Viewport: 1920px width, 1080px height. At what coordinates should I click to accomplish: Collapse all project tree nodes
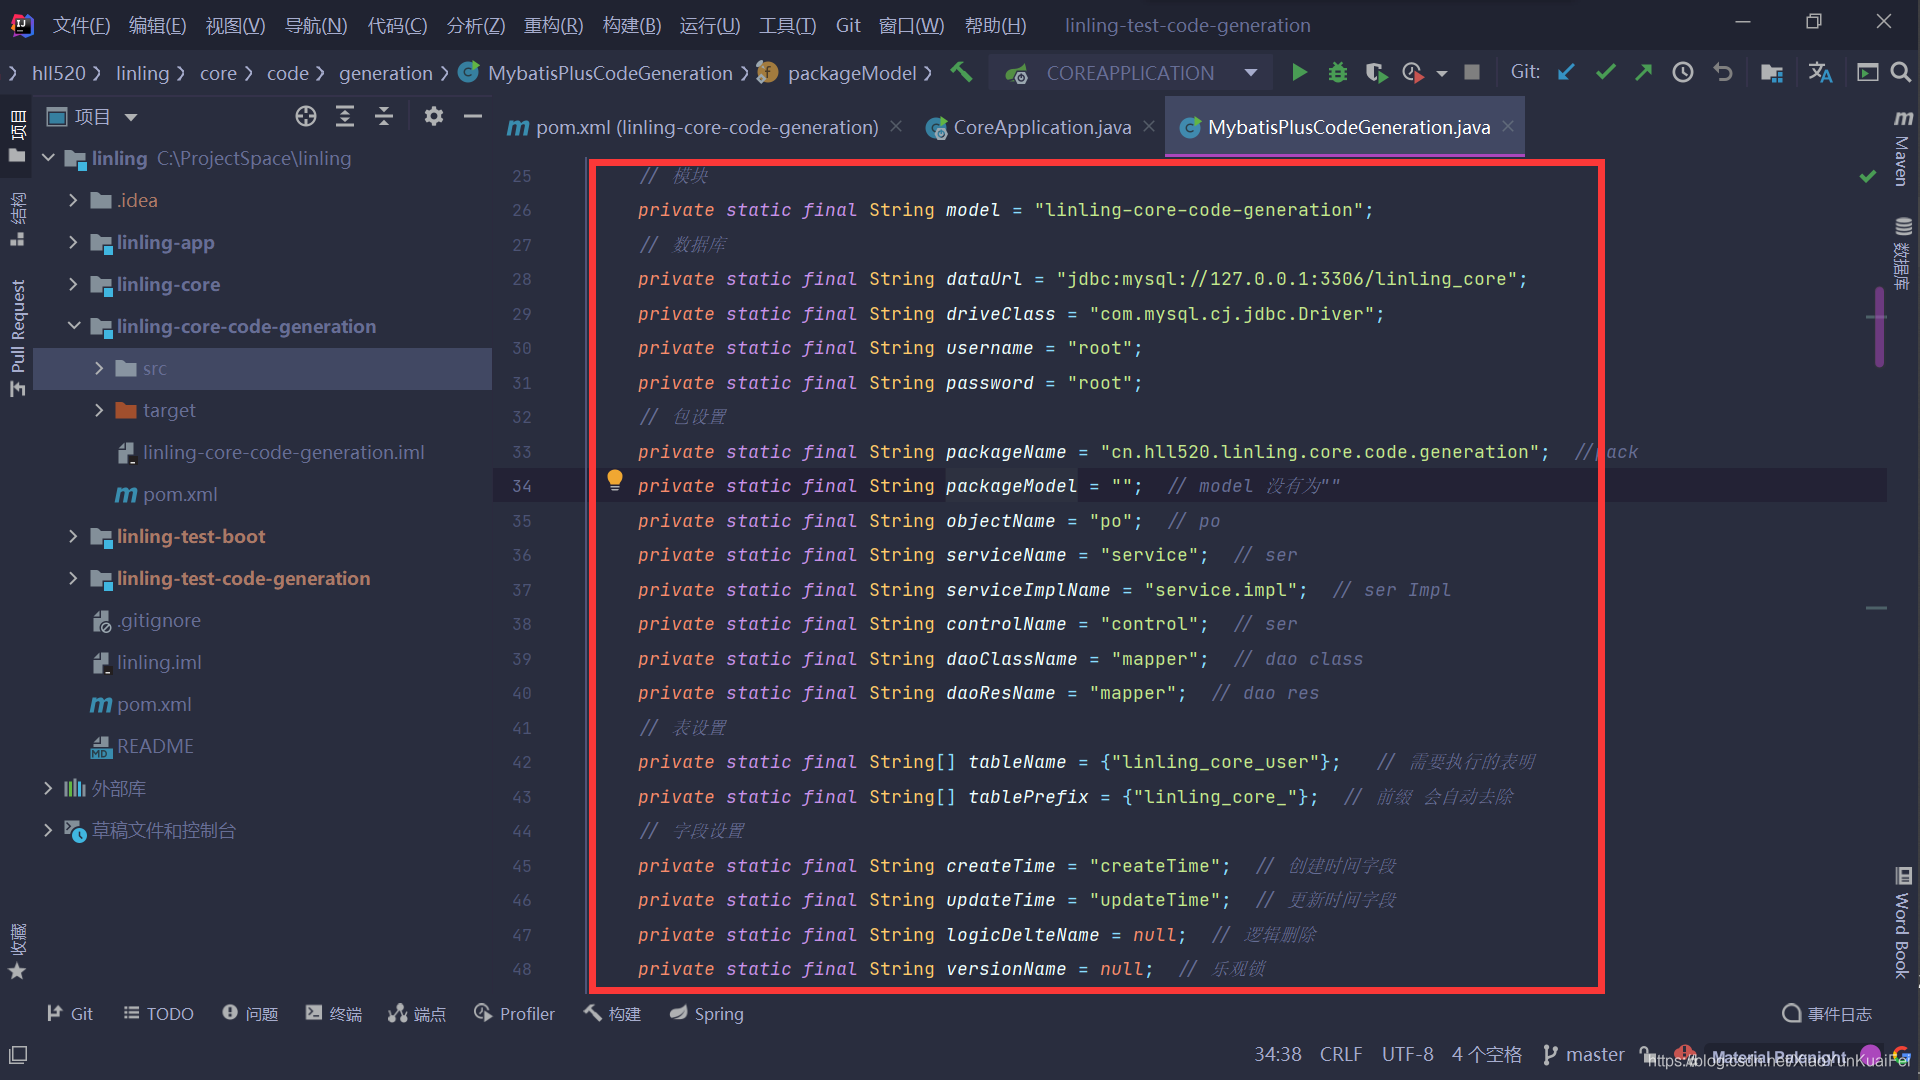pyautogui.click(x=384, y=117)
